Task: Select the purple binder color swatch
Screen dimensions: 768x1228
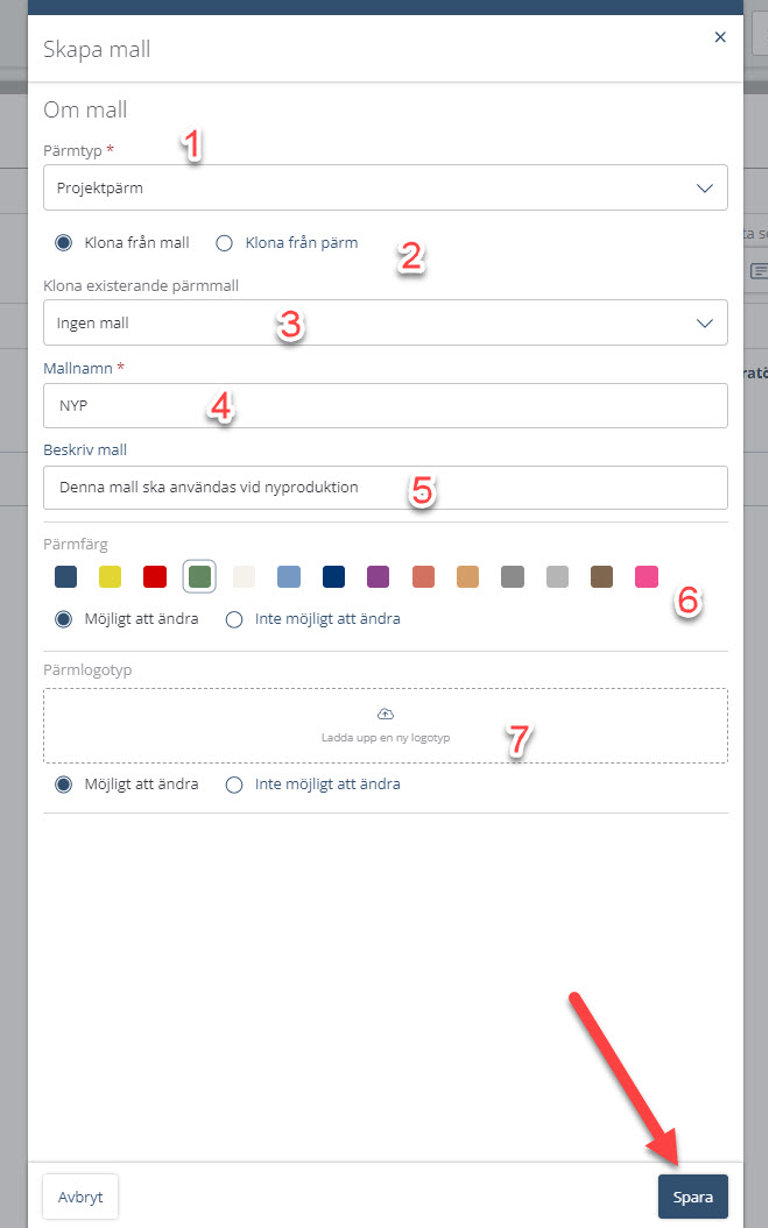Action: 378,576
